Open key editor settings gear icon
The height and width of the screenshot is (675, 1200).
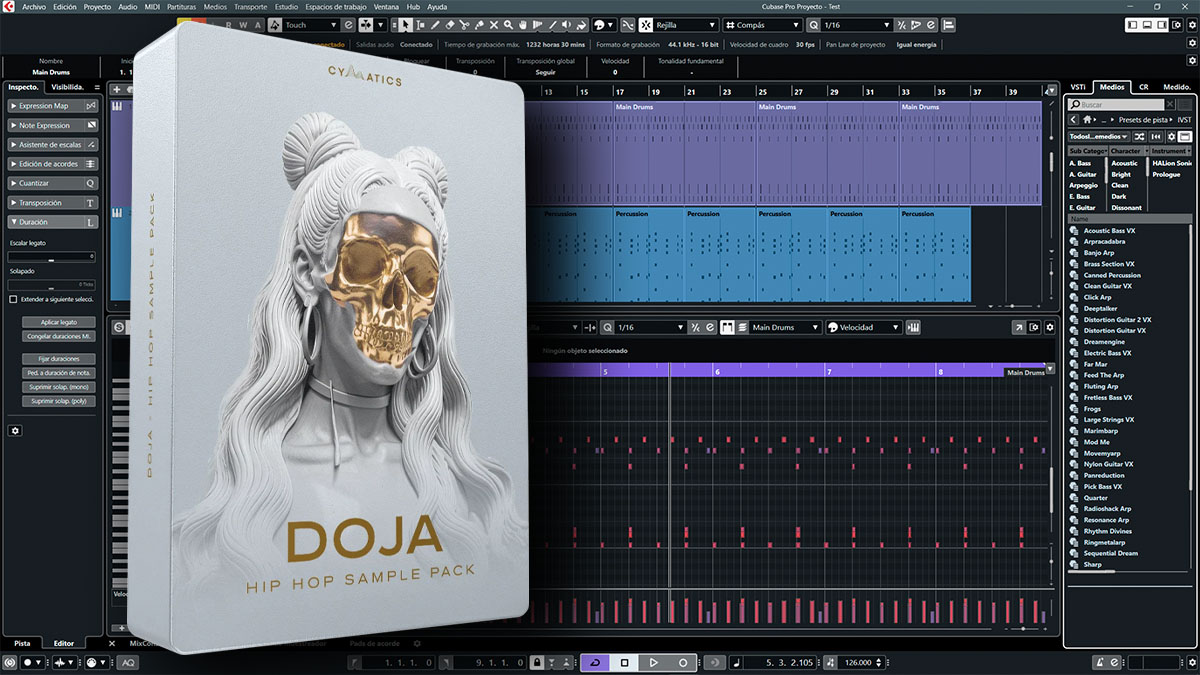pyautogui.click(x=1050, y=327)
